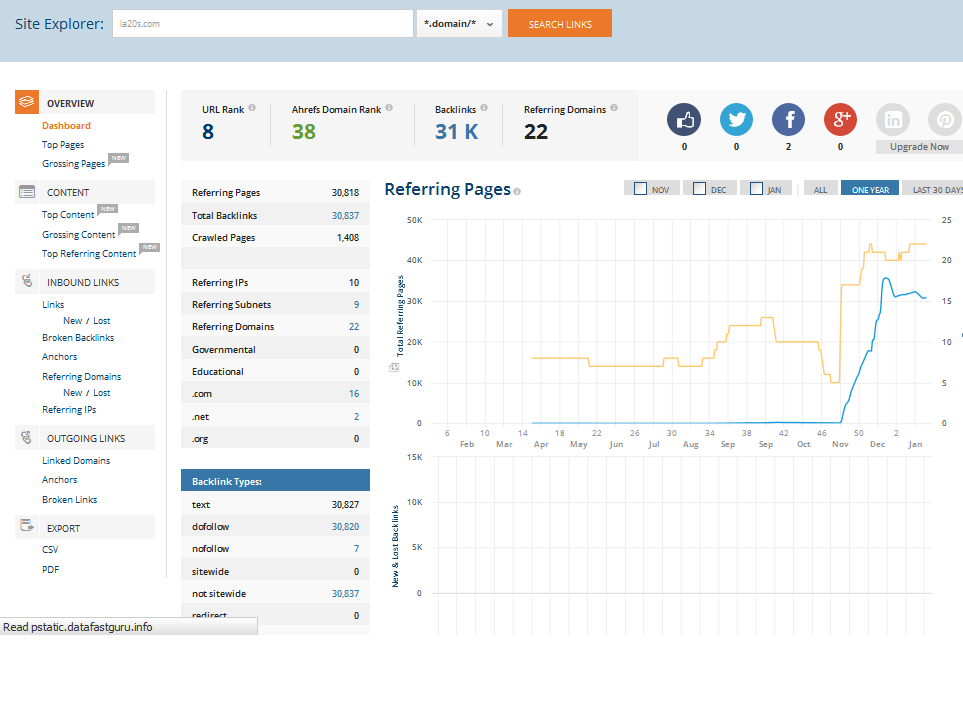963x718 pixels.
Task: Click dofollow count 30,820
Action: tap(345, 527)
